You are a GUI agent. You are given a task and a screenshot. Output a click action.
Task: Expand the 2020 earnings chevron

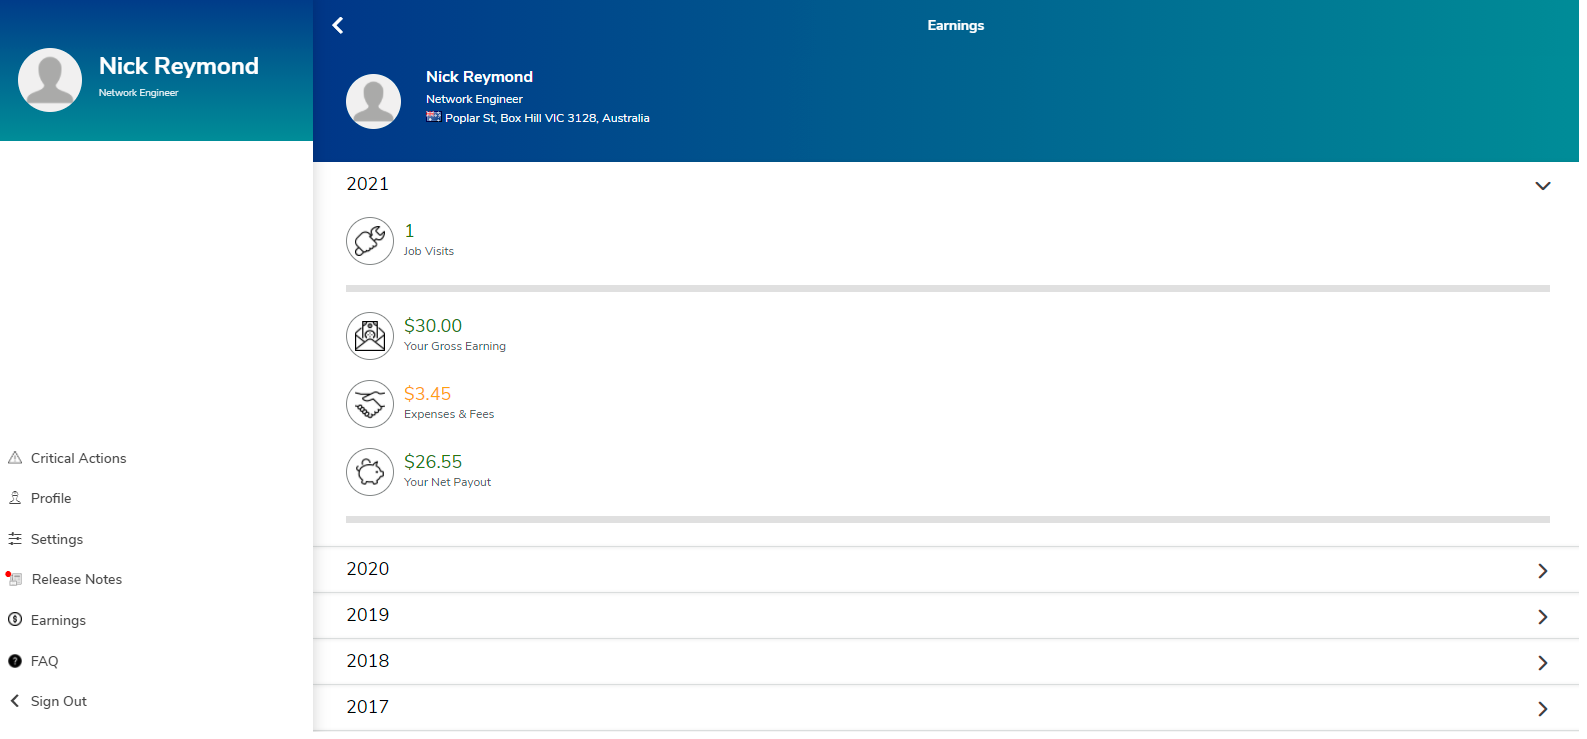[1543, 571]
